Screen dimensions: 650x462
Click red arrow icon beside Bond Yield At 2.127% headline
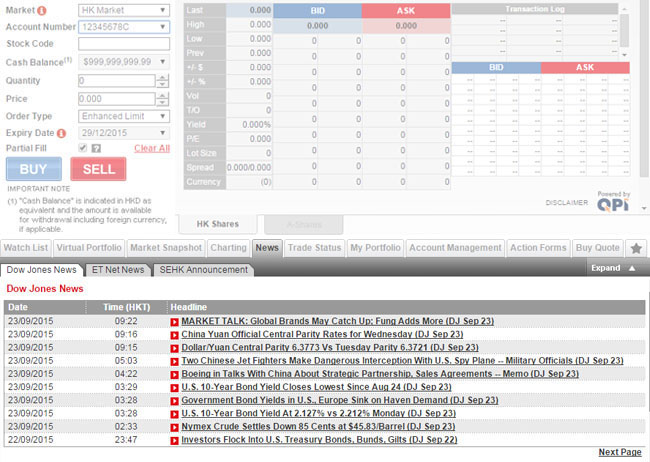(174, 414)
